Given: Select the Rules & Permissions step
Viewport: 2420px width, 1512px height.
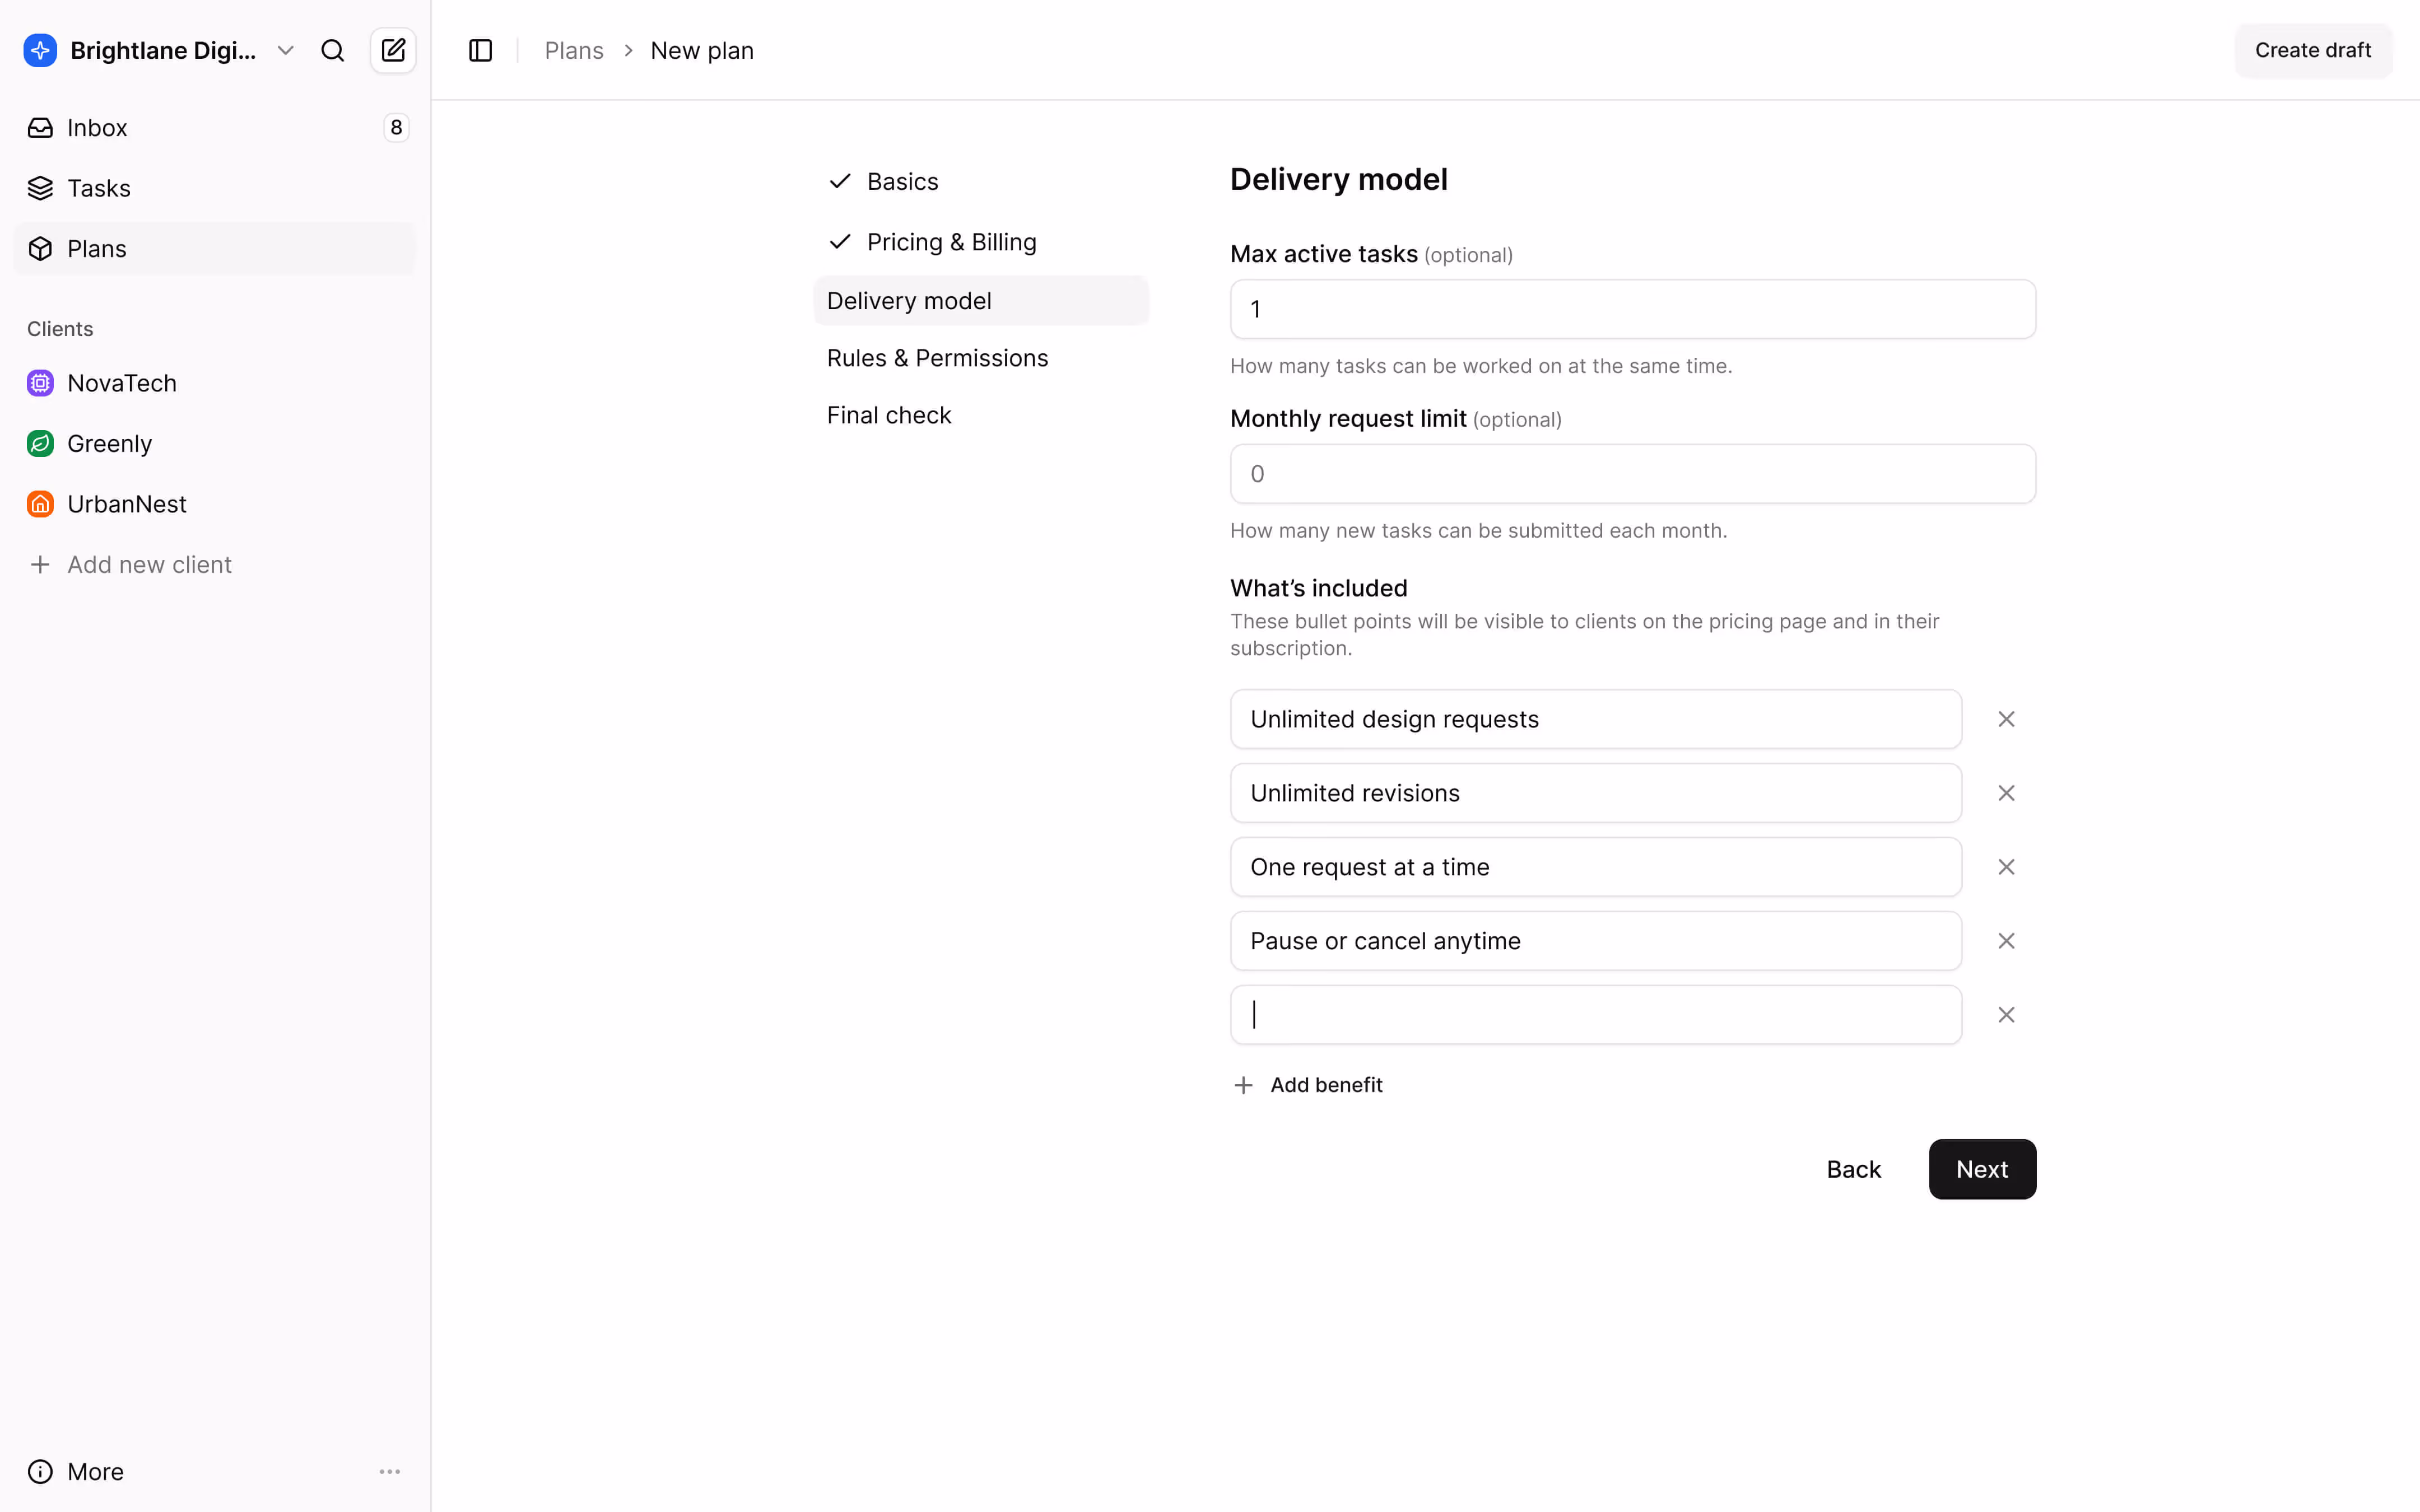Looking at the screenshot, I should (x=937, y=357).
